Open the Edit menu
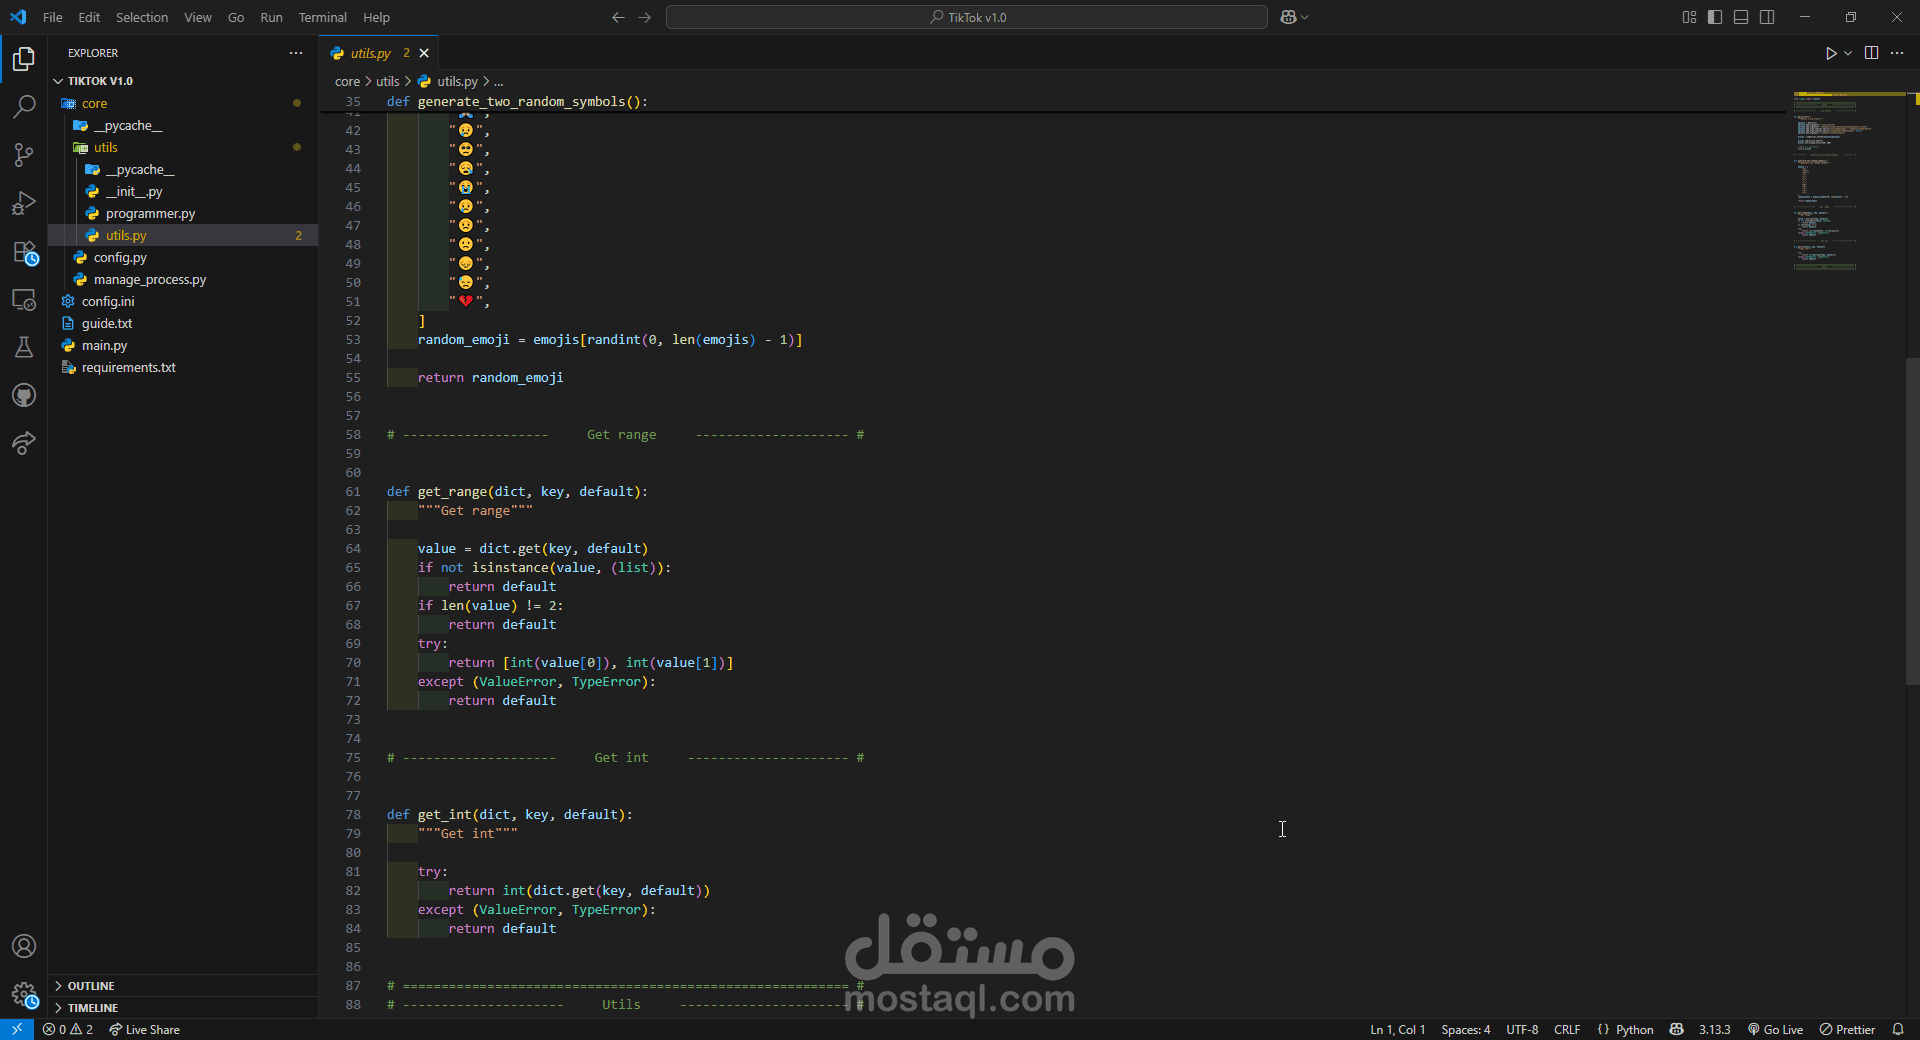The height and width of the screenshot is (1040, 1920). point(89,17)
